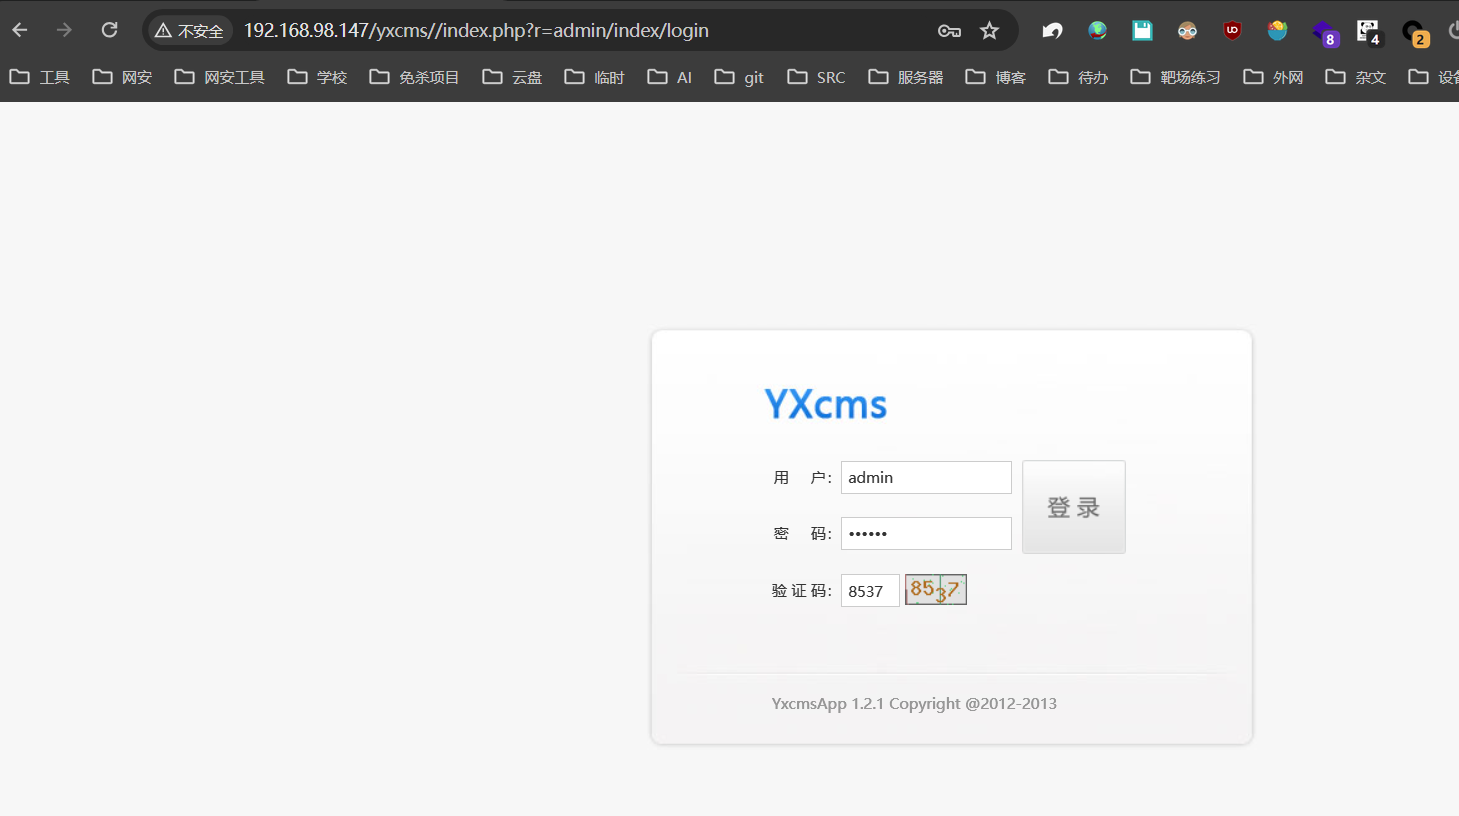1459x816 pixels.
Task: Open the 杂文 bookmark folder
Action: point(1355,77)
